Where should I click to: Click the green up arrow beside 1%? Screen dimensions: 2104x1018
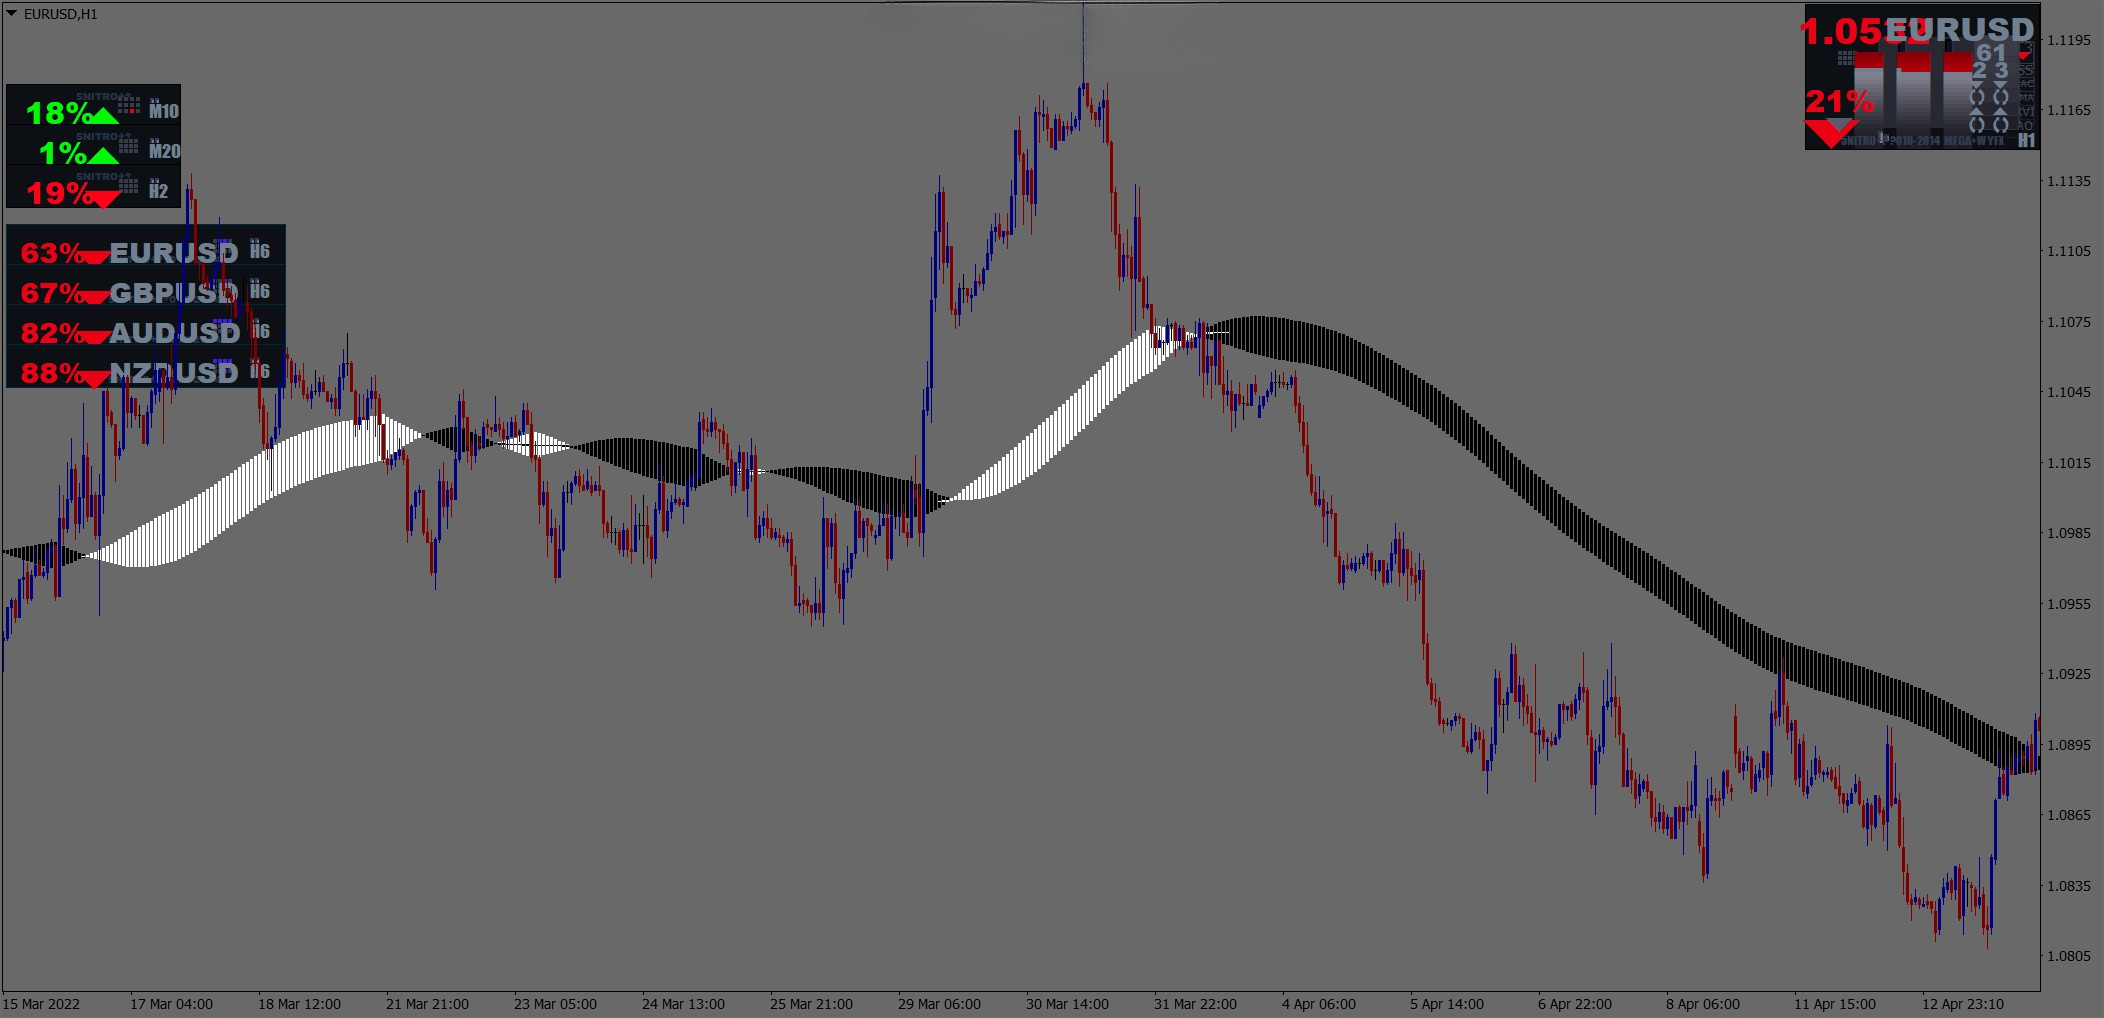103,155
